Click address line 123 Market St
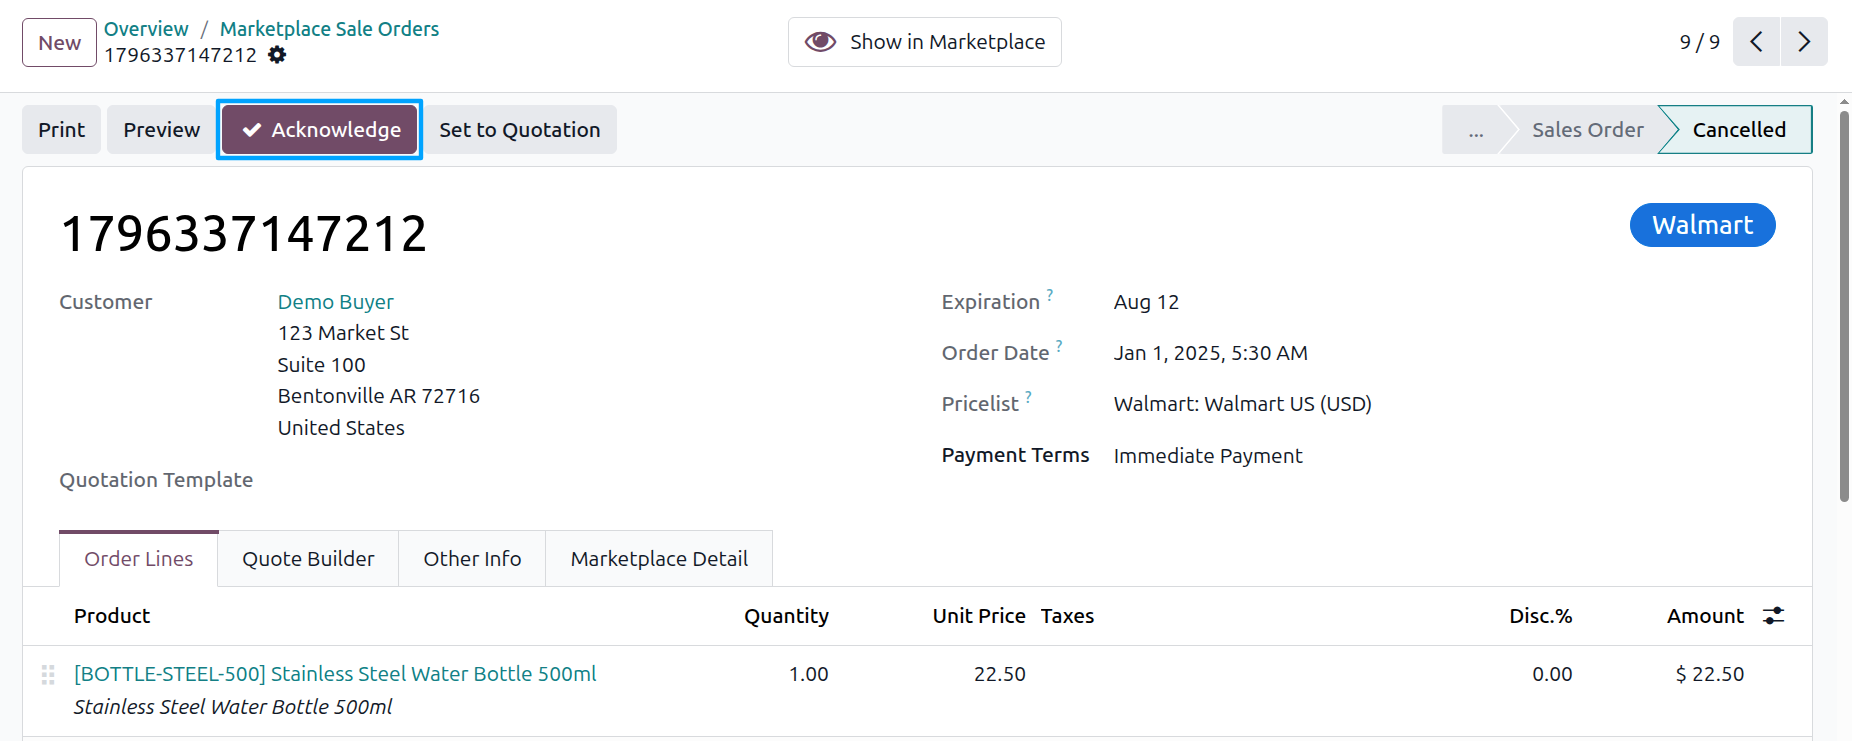This screenshot has height=741, width=1852. click(343, 333)
